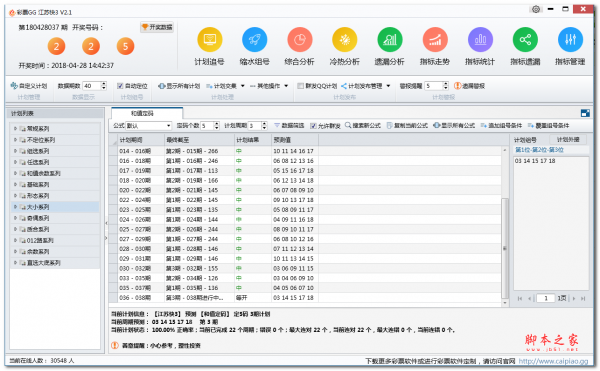600x371 pixels.
Task: Select the 奇偶系列 tree item
Action: click(x=55, y=218)
